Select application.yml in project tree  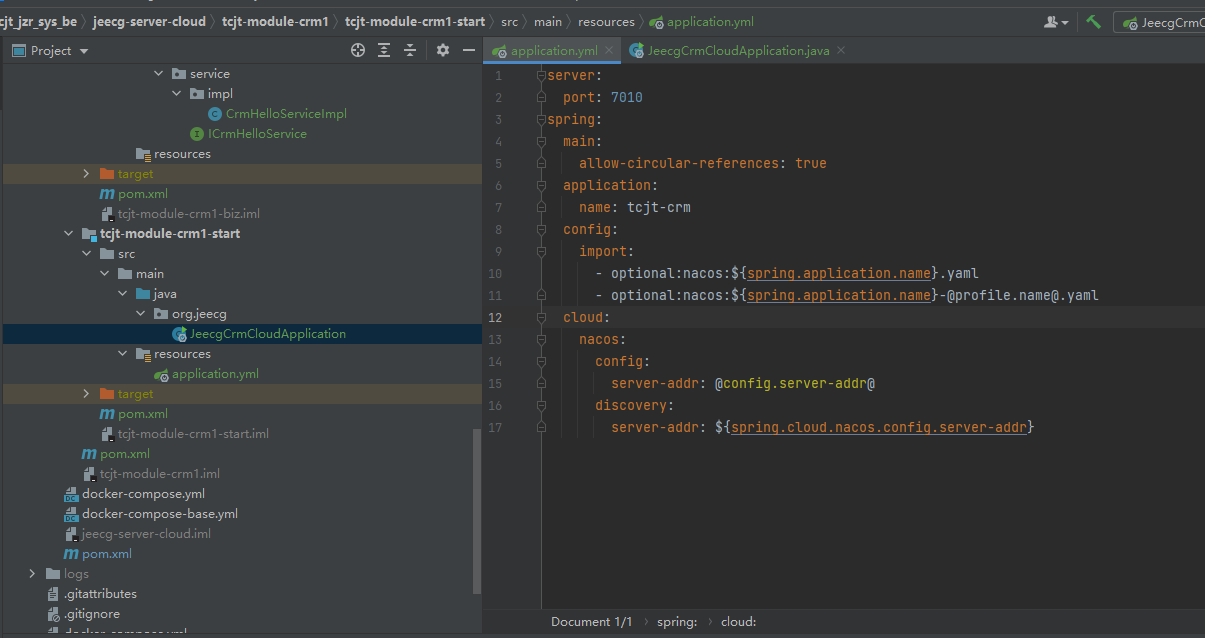coord(215,373)
